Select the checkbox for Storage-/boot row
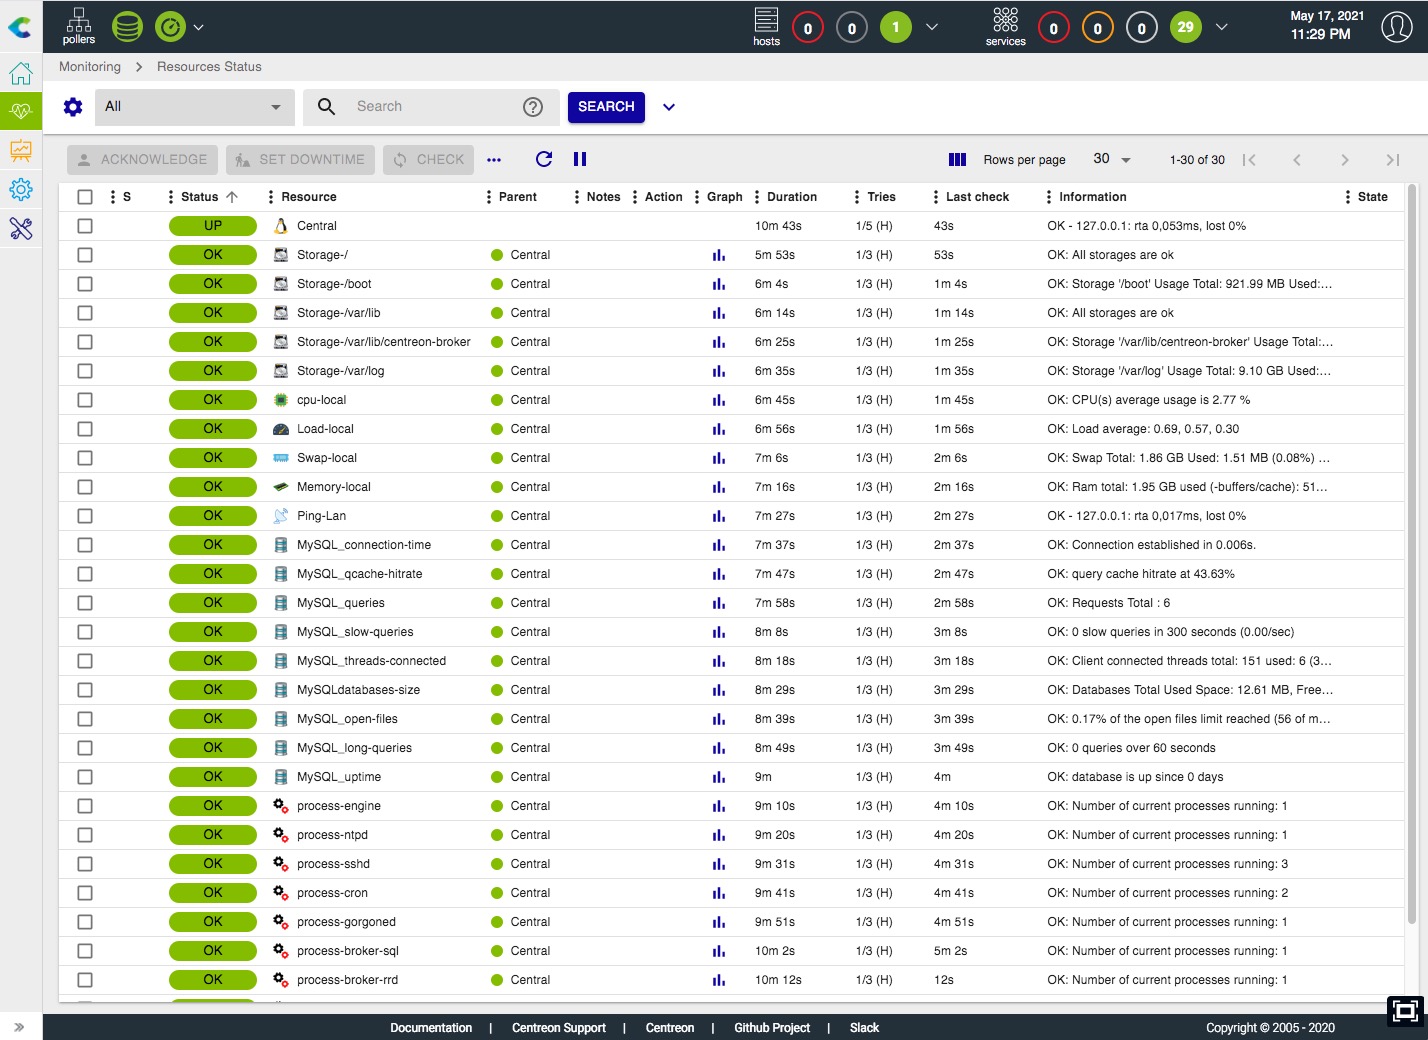 pyautogui.click(x=85, y=284)
